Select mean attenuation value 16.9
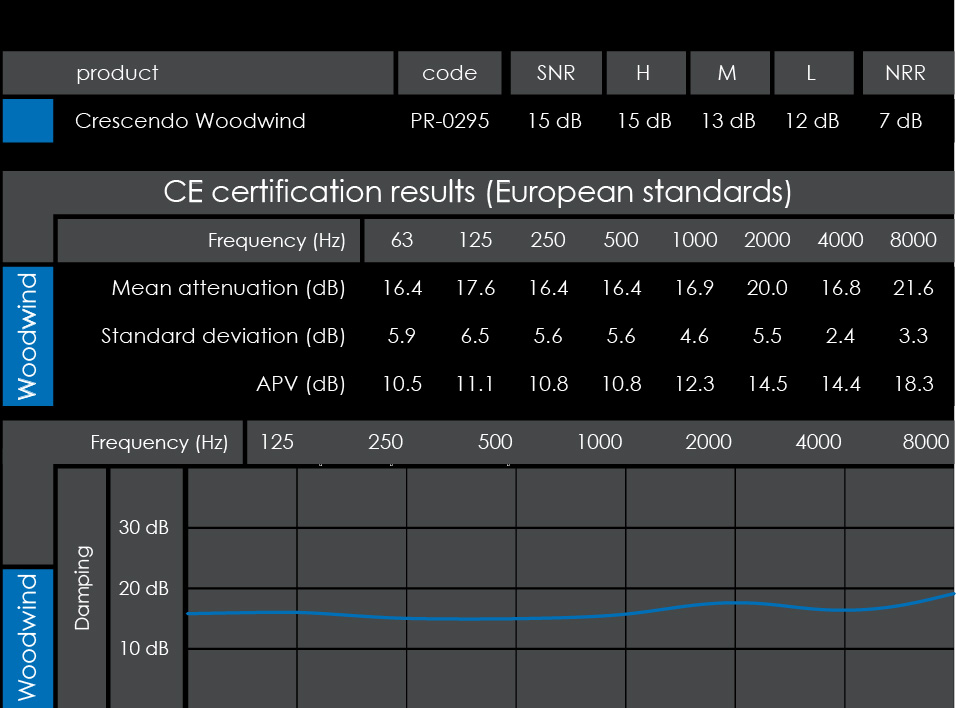The height and width of the screenshot is (708, 956). coord(694,288)
